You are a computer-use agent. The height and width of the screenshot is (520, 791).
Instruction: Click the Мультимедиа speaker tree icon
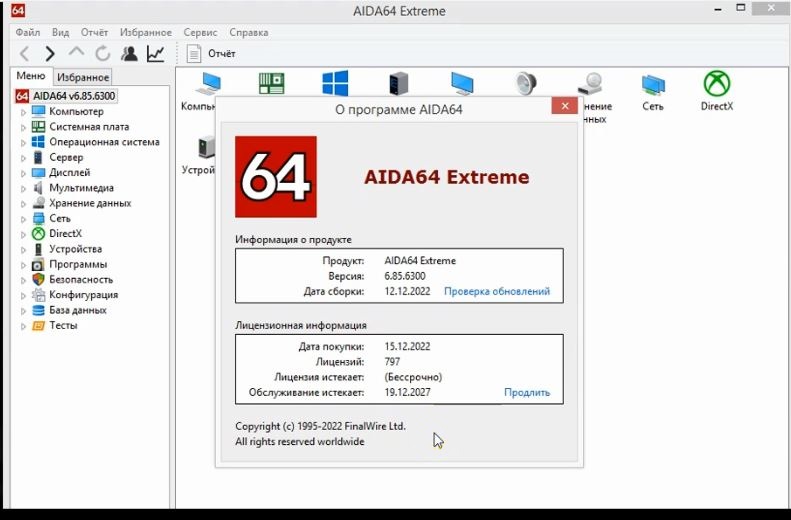(38, 188)
